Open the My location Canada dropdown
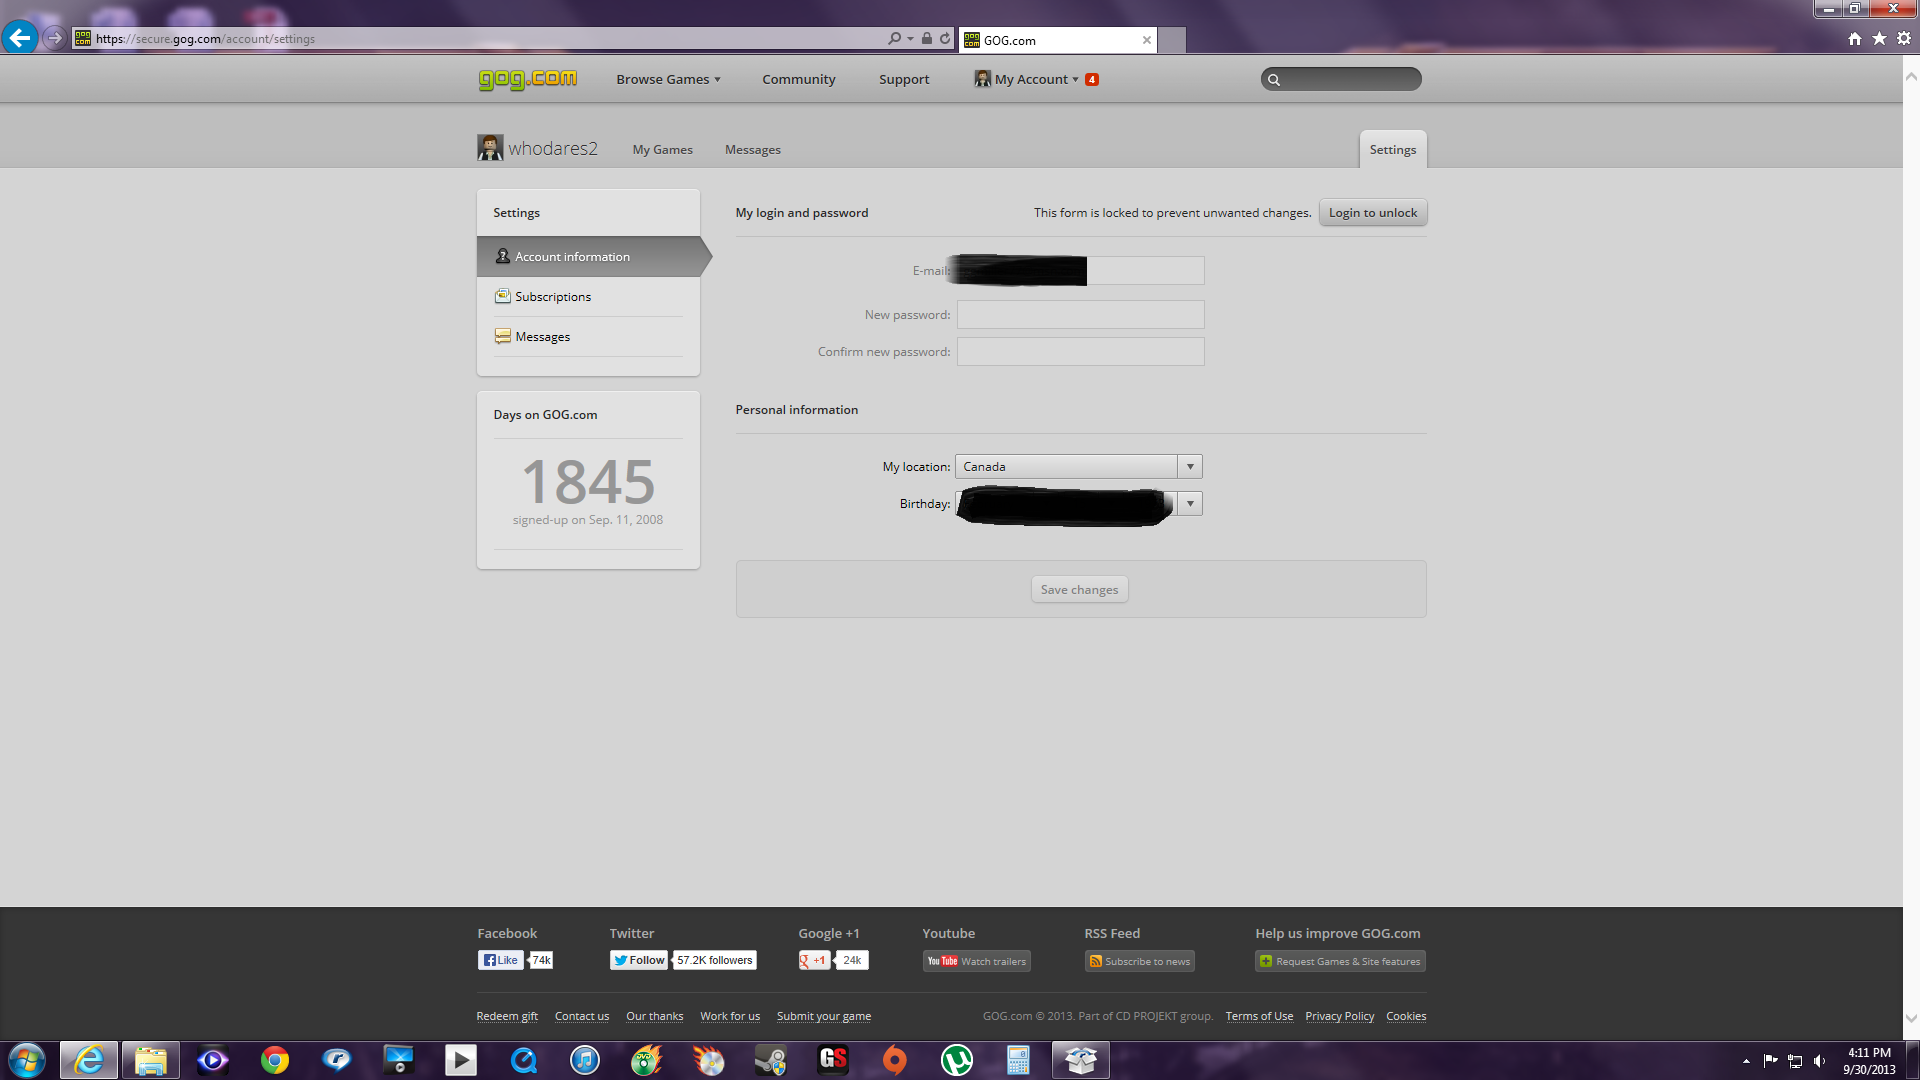This screenshot has width=1920, height=1080. point(1078,466)
